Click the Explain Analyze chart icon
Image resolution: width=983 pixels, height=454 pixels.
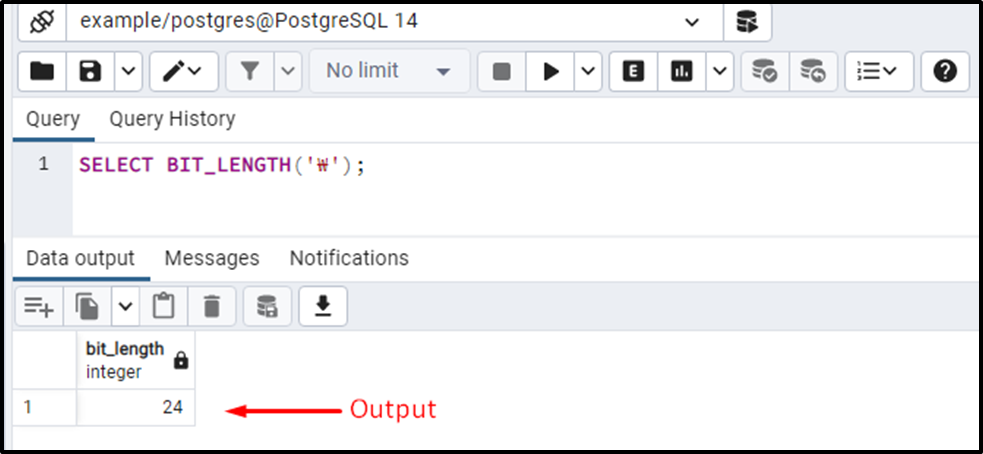click(681, 71)
